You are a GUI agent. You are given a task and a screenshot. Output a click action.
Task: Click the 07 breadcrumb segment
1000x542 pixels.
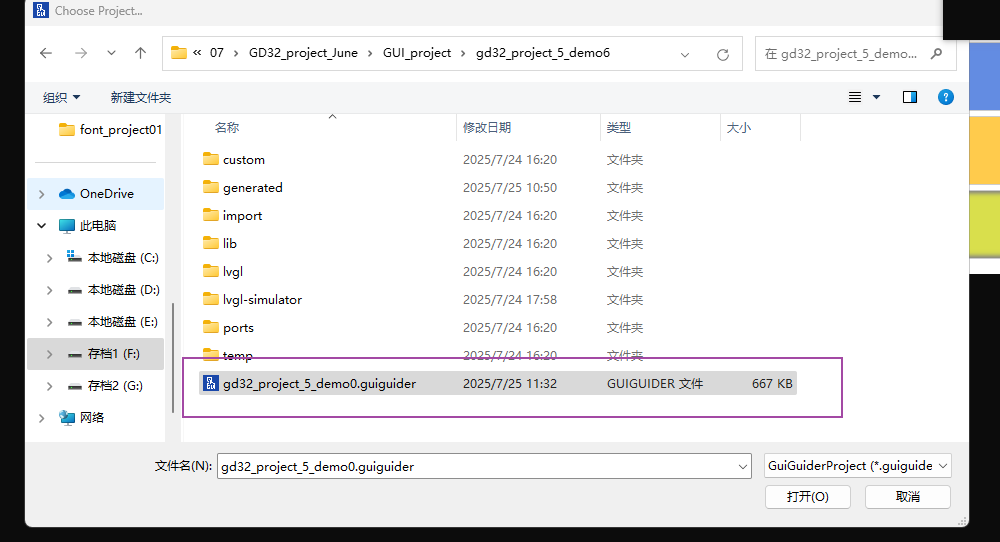tap(217, 53)
